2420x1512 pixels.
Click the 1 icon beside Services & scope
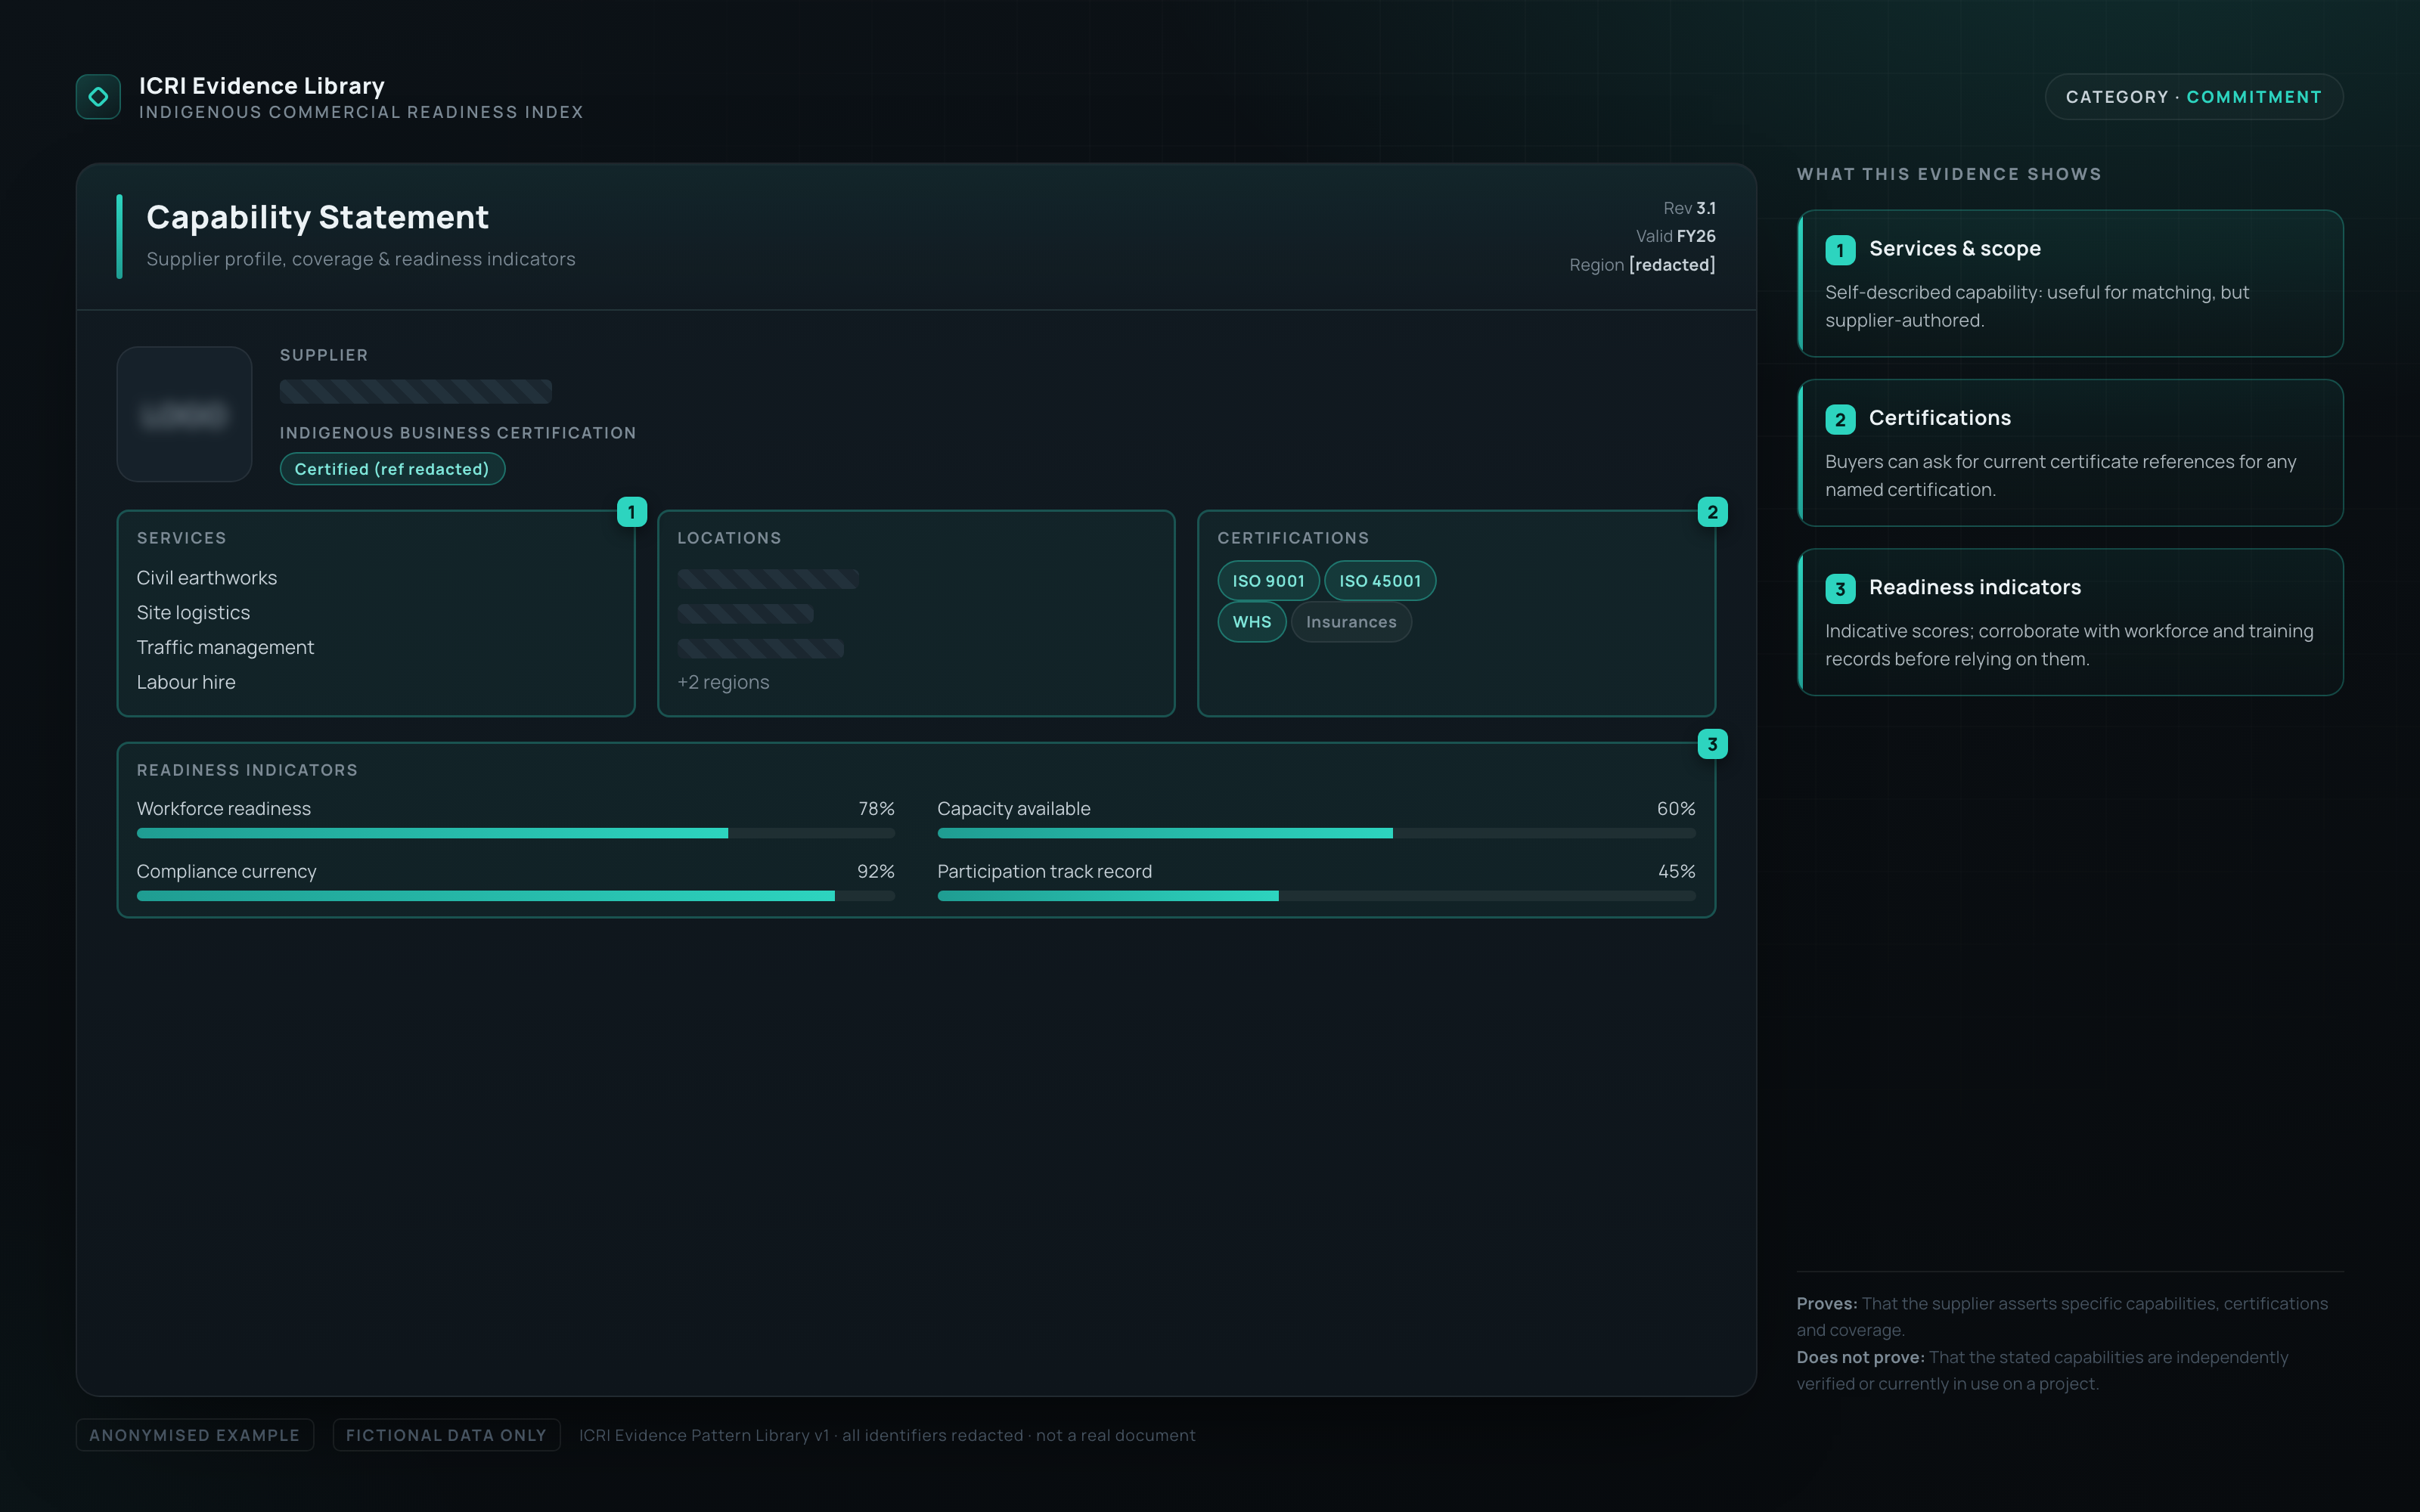[1840, 250]
